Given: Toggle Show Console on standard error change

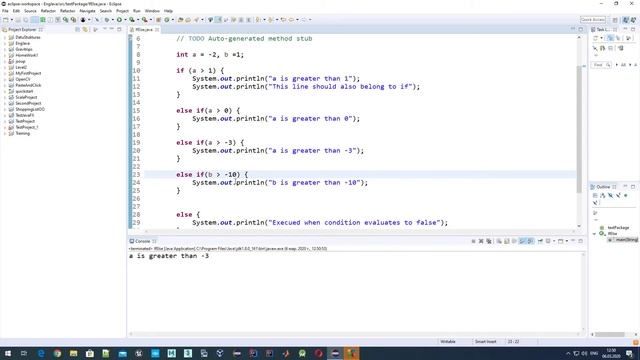Looking at the screenshot, I should [x=530, y=241].
